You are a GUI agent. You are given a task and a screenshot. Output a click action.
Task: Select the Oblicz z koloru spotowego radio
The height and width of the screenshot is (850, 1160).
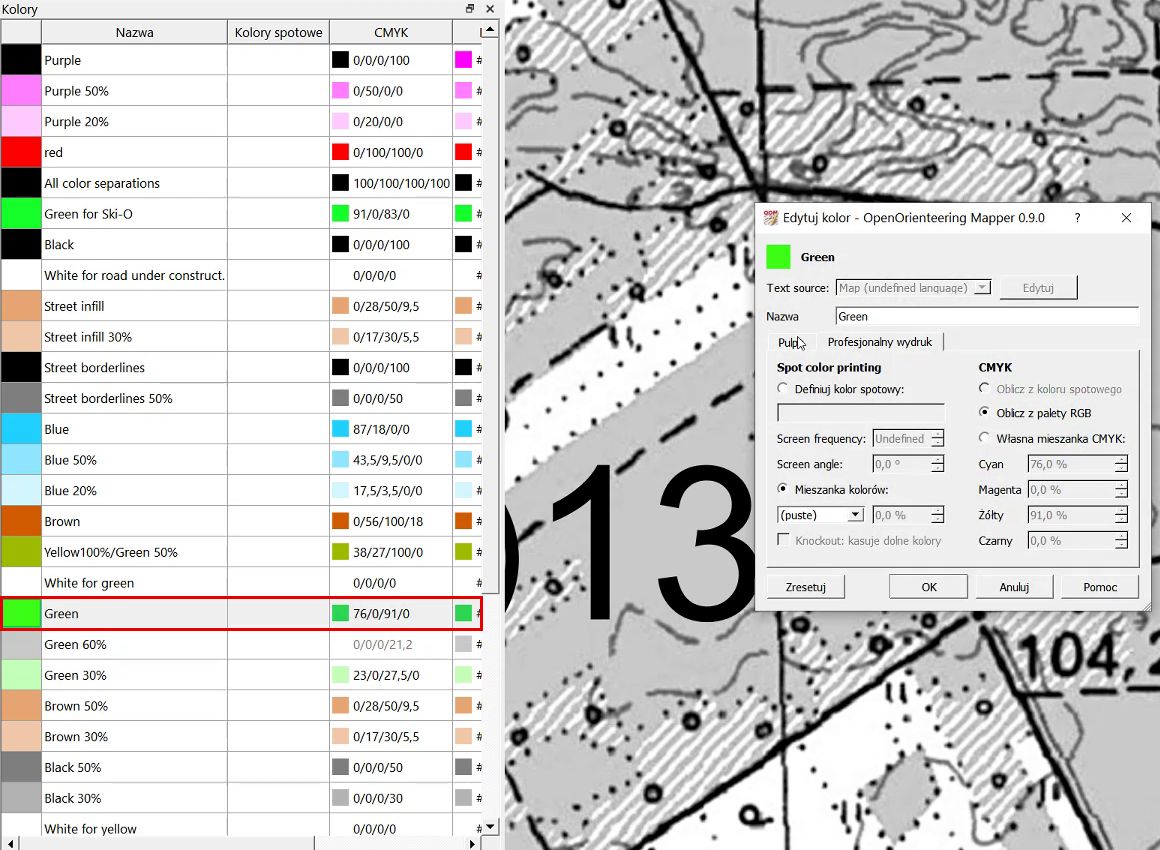click(x=984, y=388)
